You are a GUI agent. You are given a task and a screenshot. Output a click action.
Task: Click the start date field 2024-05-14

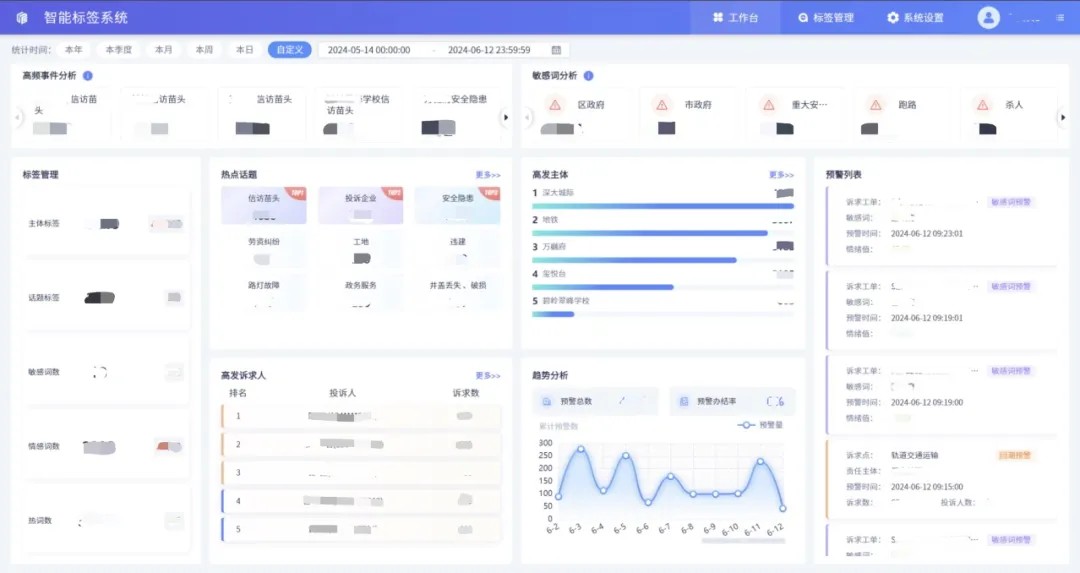pyautogui.click(x=369, y=49)
